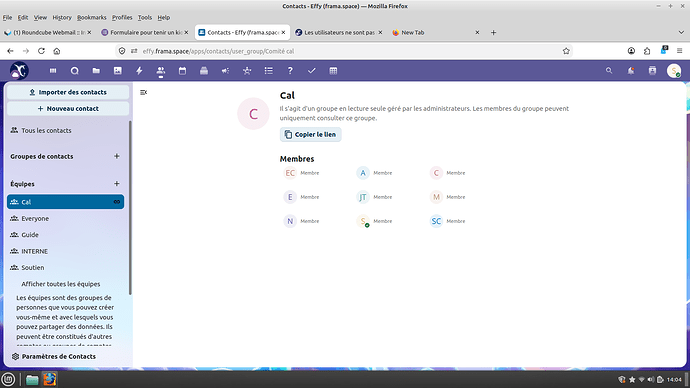This screenshot has width=690, height=388.
Task: Open Firefox hamburger application menu
Action: [679, 51]
